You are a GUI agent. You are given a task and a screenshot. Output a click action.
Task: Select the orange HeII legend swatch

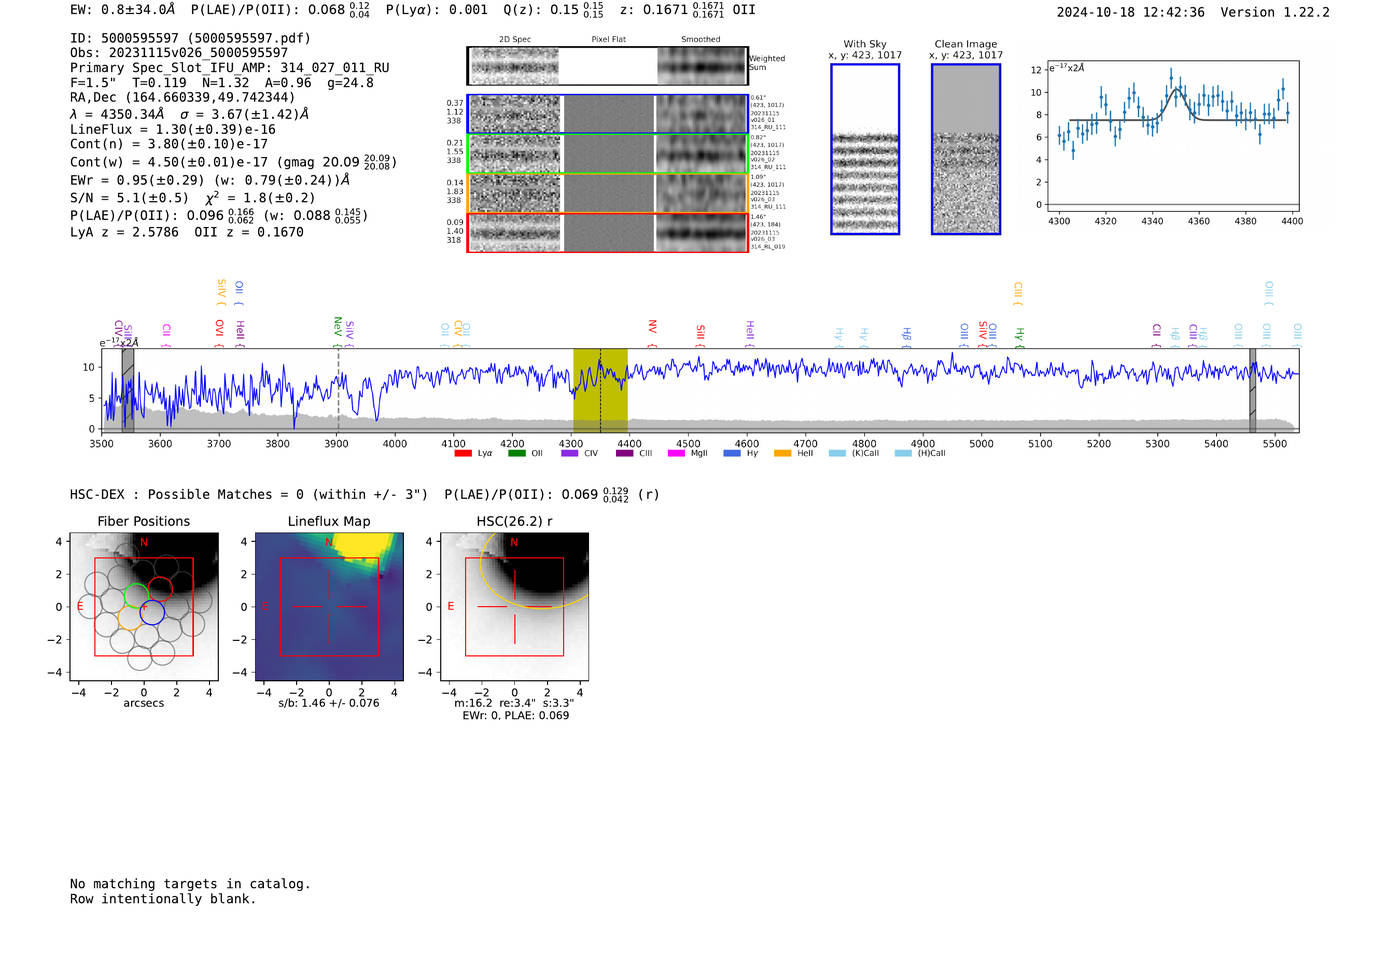click(x=782, y=454)
